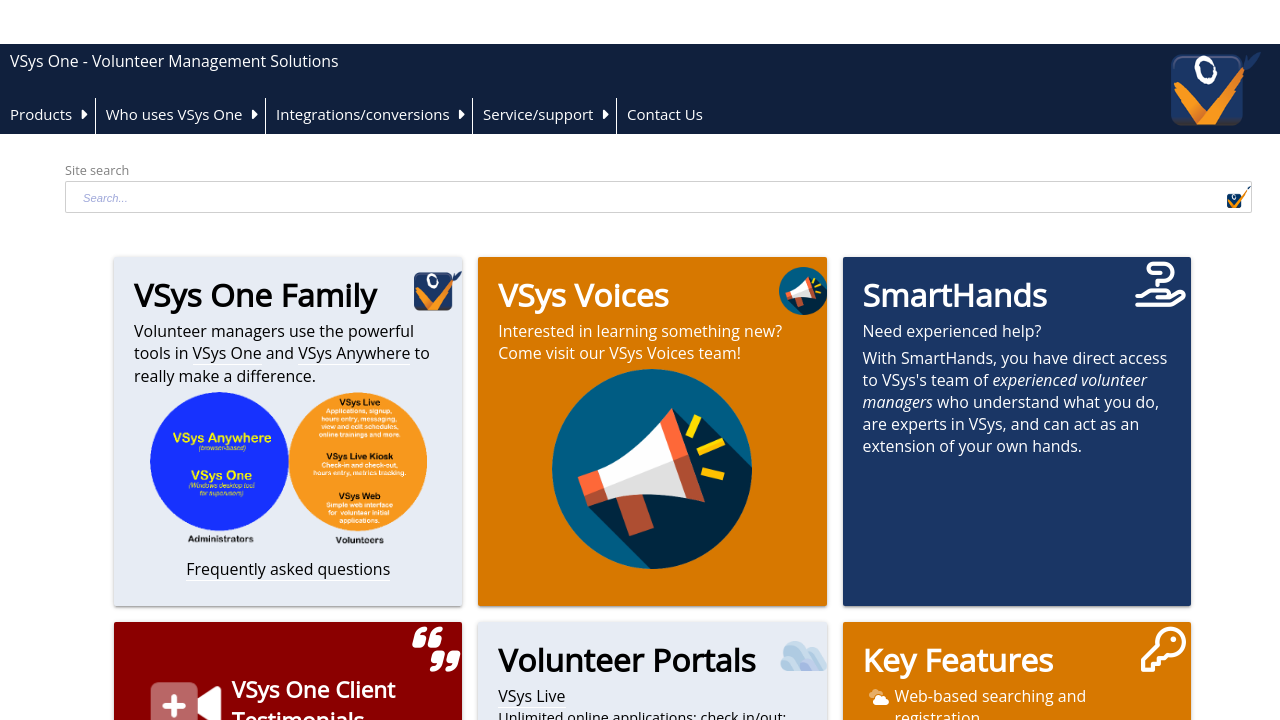Click the small megaphone icon on VSys Voices
The width and height of the screenshot is (1280, 720).
point(803,291)
